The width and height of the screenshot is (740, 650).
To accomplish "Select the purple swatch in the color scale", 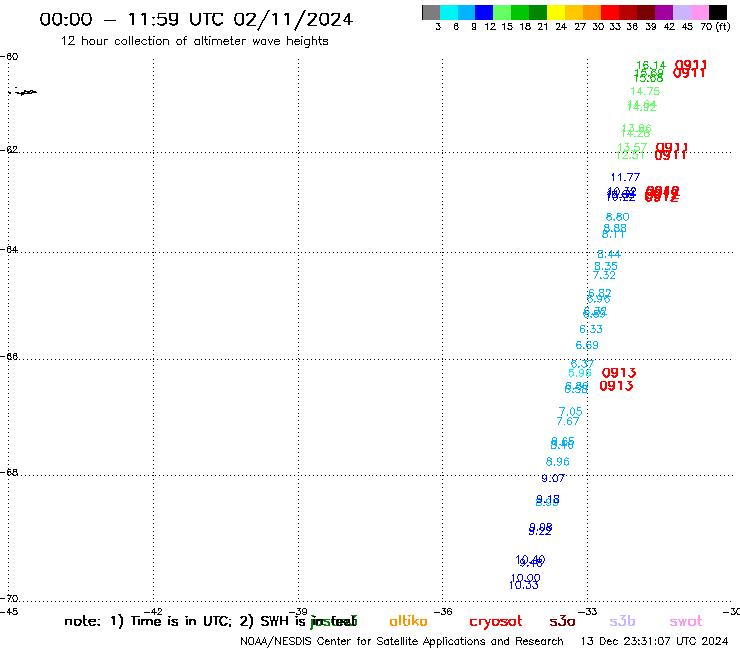I will pyautogui.click(x=664, y=12).
